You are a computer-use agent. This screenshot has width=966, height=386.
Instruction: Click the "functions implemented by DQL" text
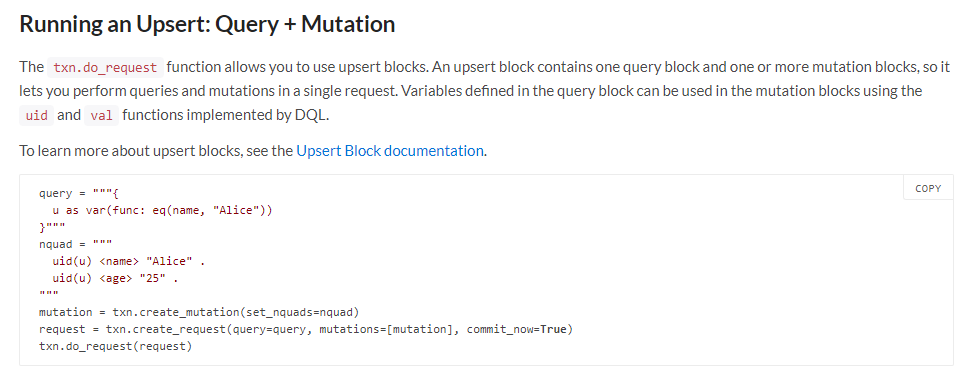pyautogui.click(x=225, y=115)
